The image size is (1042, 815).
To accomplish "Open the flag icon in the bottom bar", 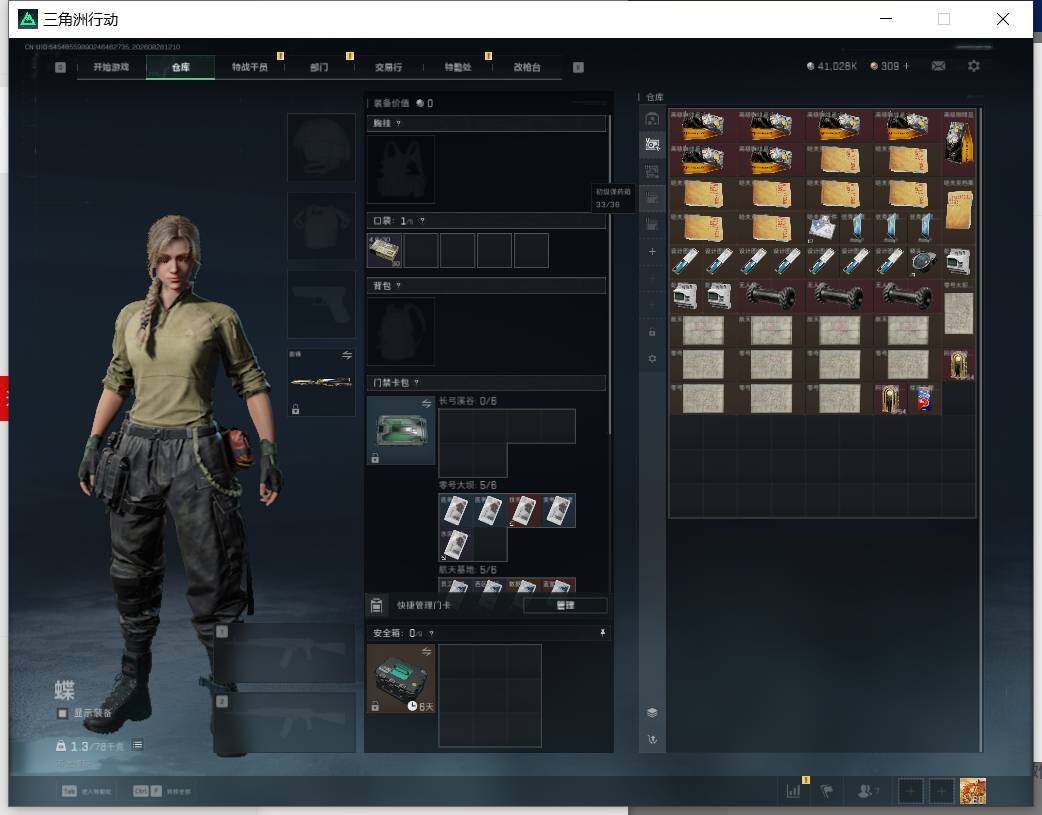I will (827, 790).
